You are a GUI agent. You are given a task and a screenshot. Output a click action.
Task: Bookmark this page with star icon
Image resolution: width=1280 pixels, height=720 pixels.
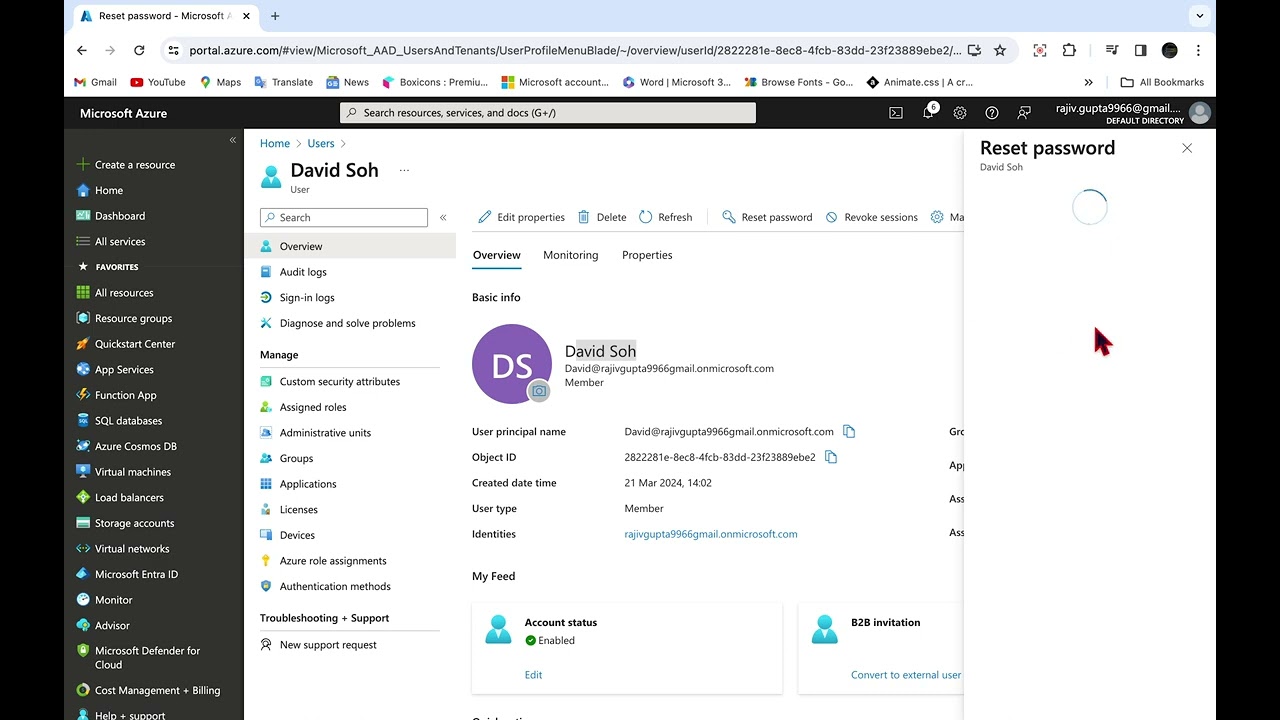point(1000,50)
